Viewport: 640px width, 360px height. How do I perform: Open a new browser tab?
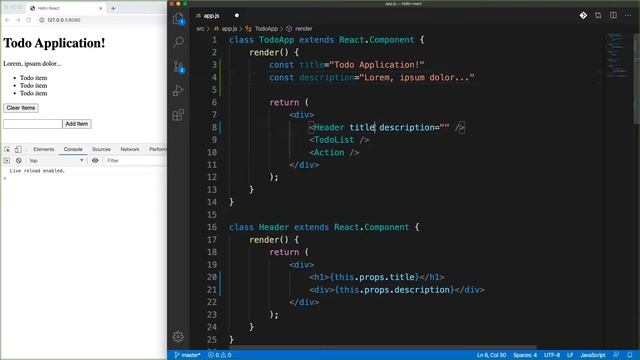click(x=113, y=8)
